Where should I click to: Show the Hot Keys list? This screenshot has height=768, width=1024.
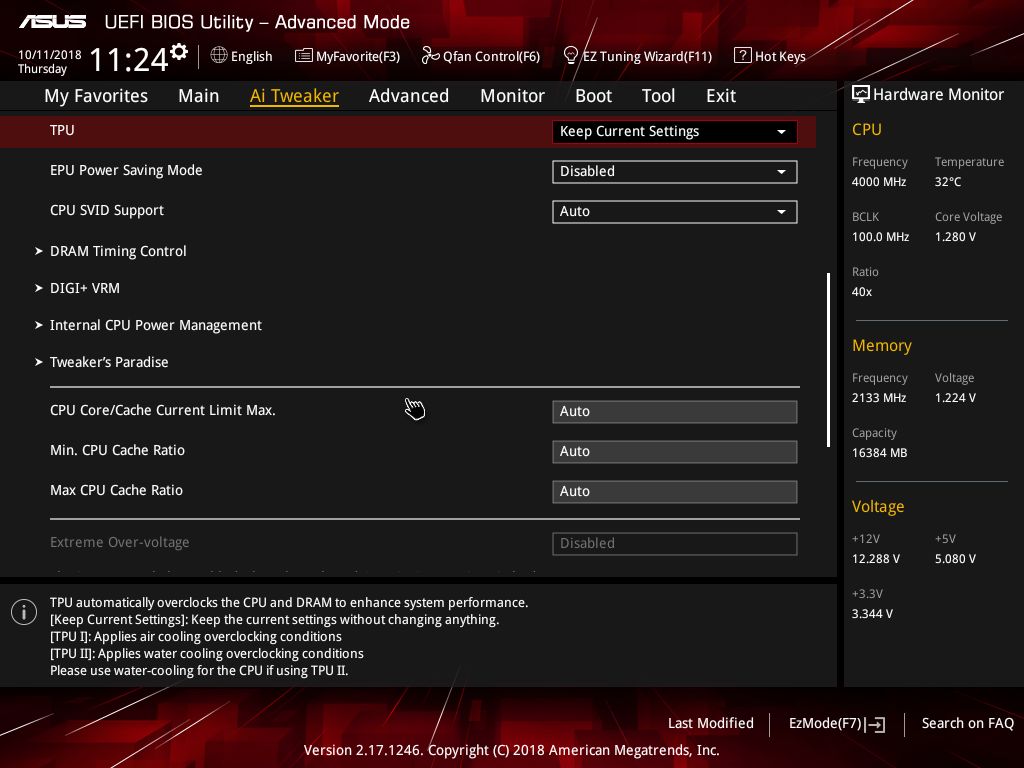(770, 56)
